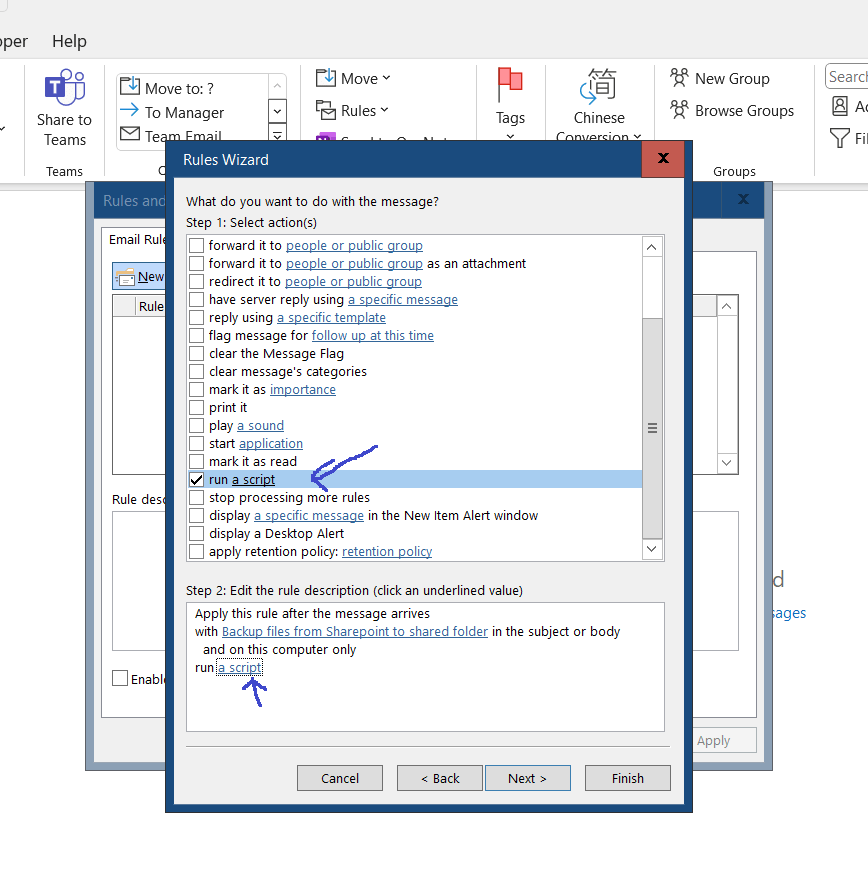Expand the Quick Steps gallery arrow
The height and width of the screenshot is (883, 868).
click(x=277, y=135)
